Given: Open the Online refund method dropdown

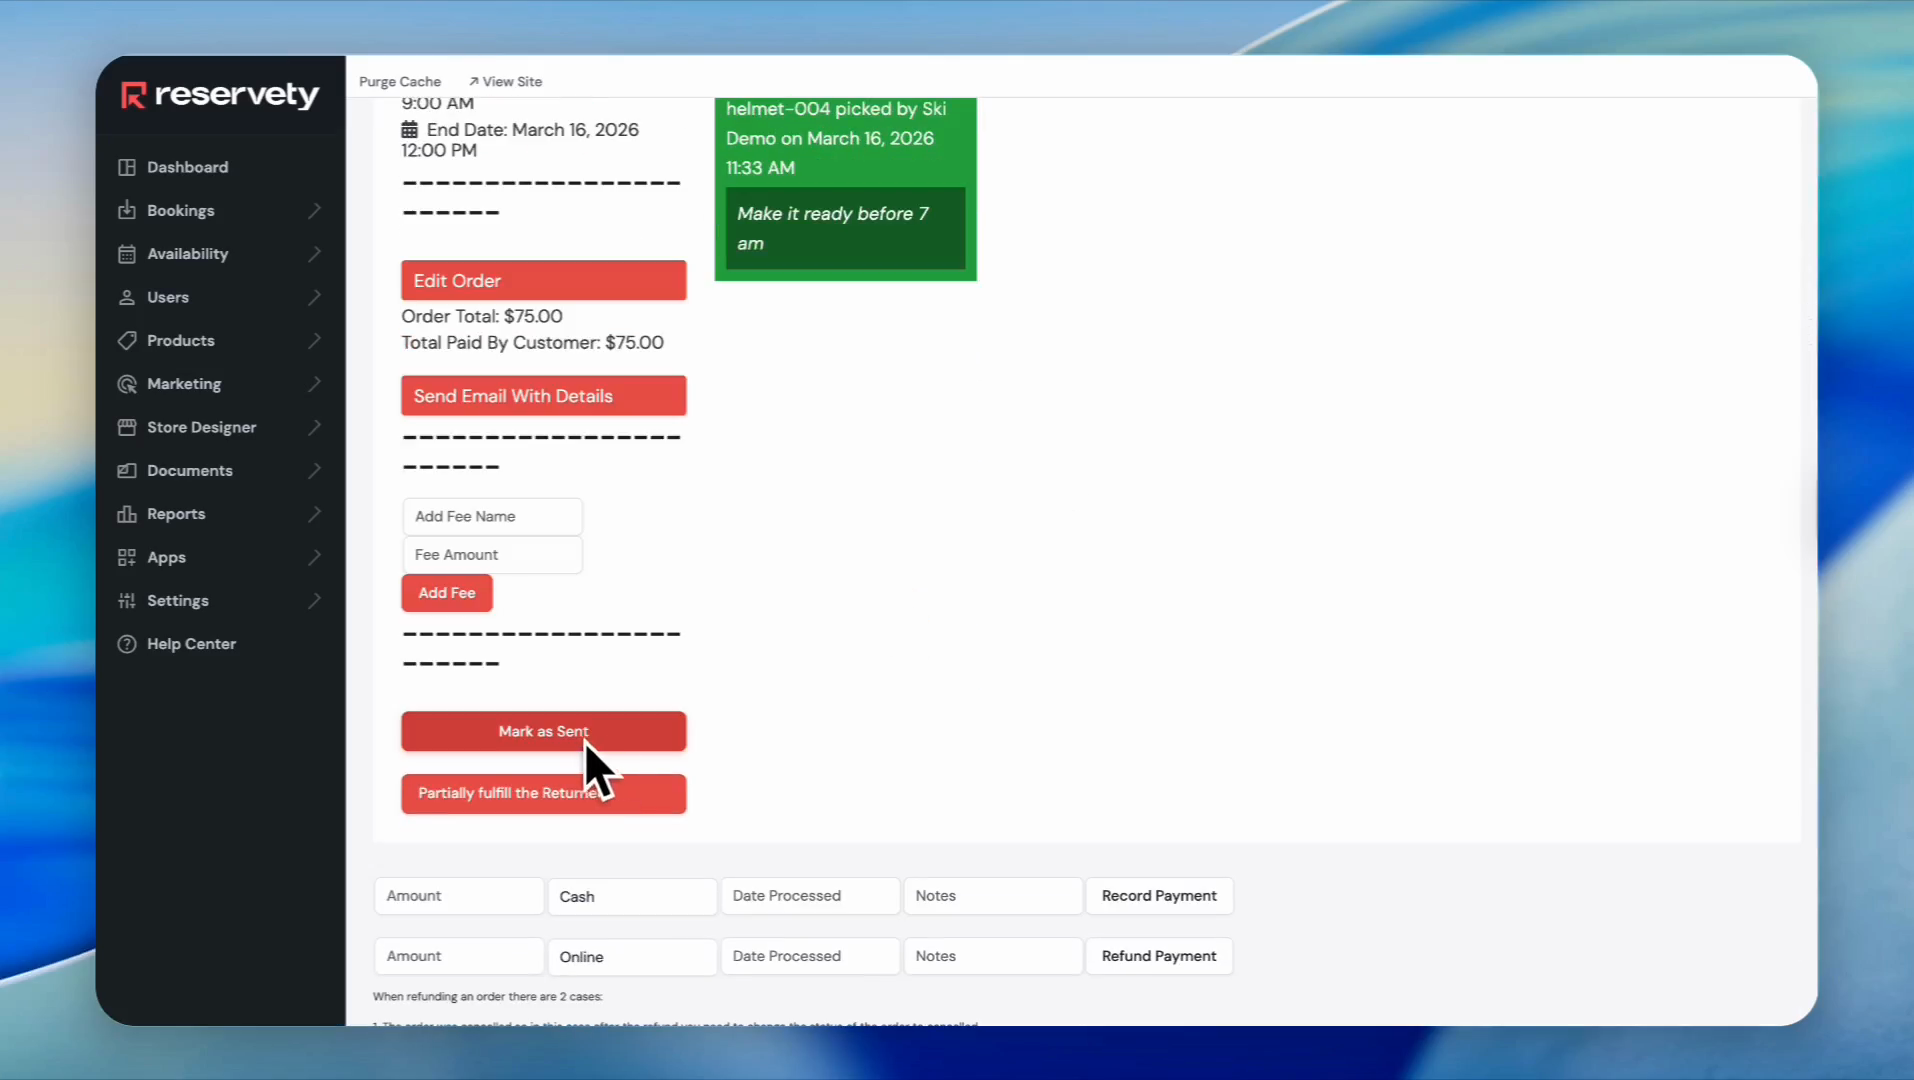Looking at the screenshot, I should click(x=632, y=957).
